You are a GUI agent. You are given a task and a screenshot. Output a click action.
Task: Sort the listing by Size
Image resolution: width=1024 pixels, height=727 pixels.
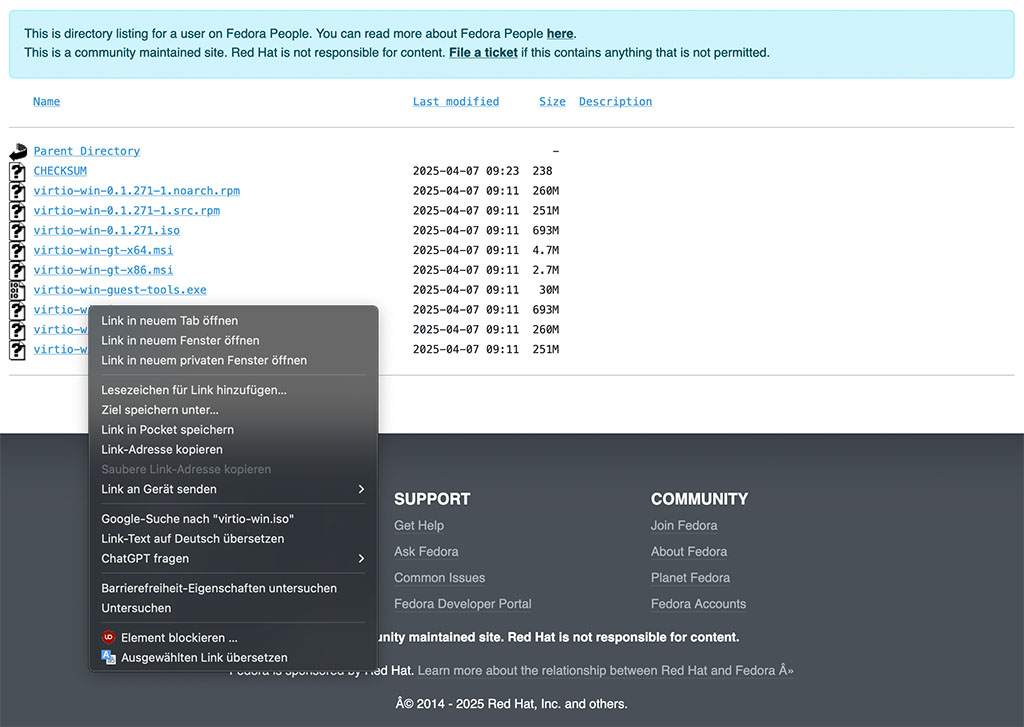[x=552, y=101]
